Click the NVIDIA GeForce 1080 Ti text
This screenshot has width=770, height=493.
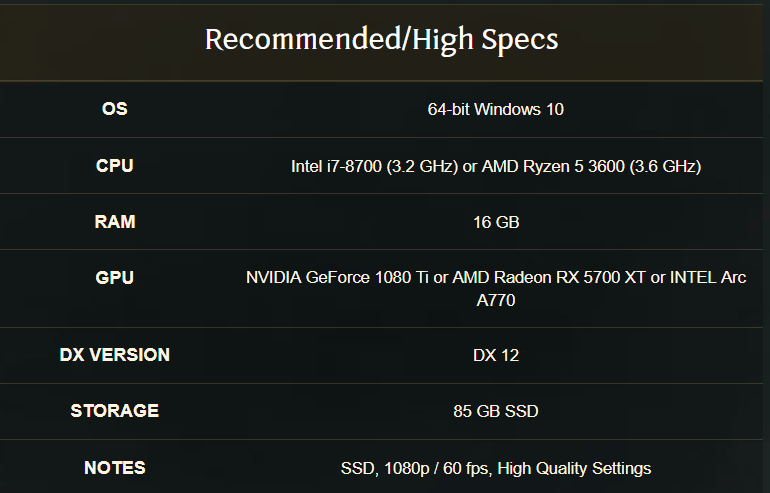337,277
